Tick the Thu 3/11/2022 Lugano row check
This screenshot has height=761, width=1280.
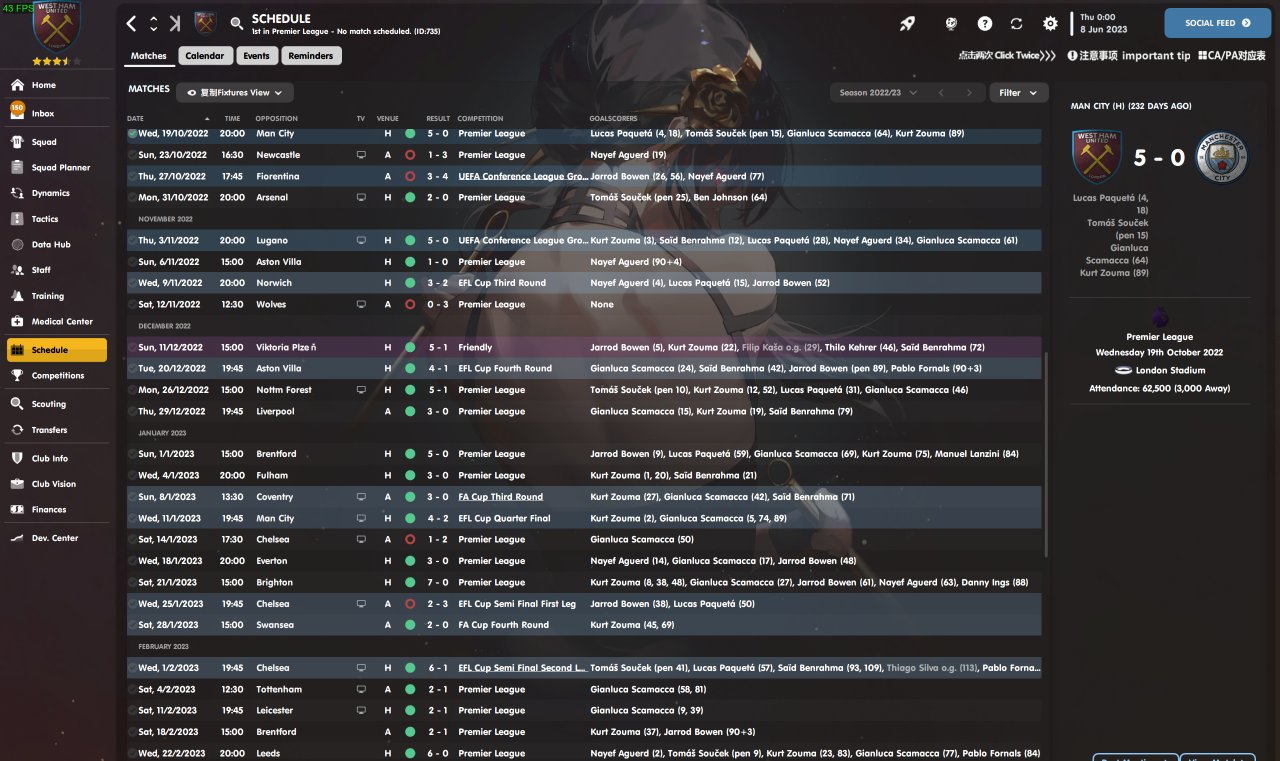(132, 241)
